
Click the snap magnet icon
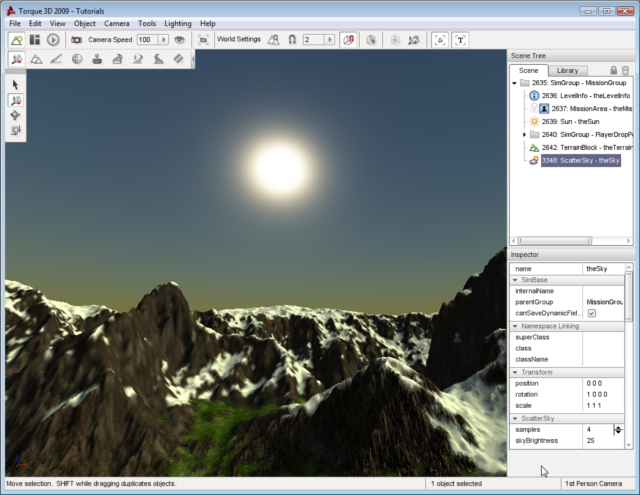tap(292, 39)
